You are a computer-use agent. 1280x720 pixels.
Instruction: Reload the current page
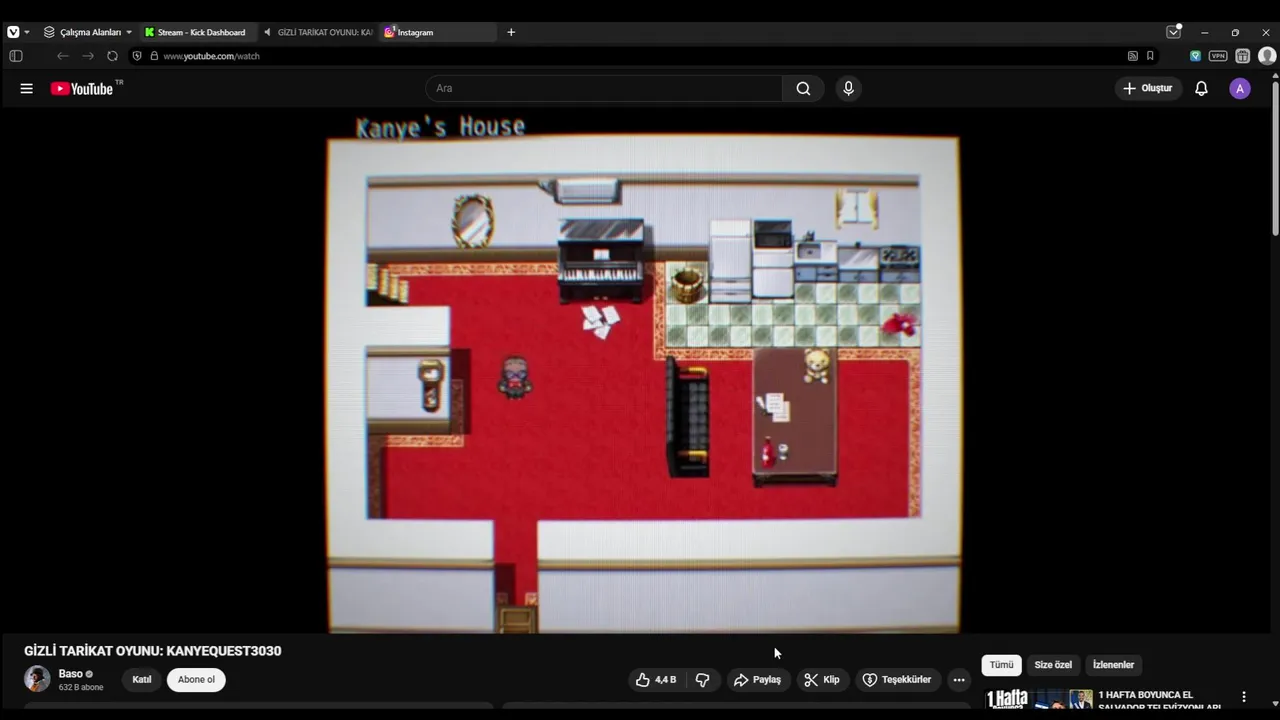pyautogui.click(x=112, y=56)
